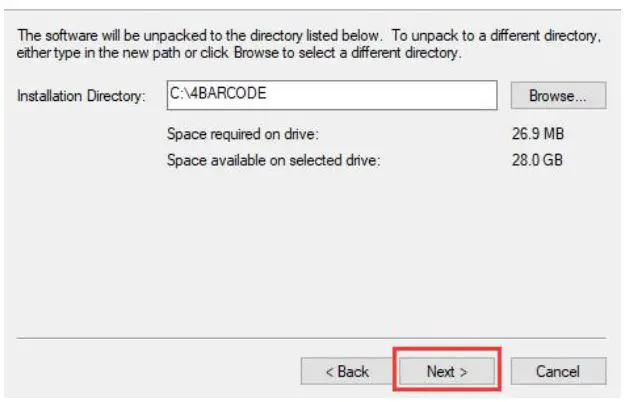
Task: Click the blank area below the space info
Action: (312, 250)
